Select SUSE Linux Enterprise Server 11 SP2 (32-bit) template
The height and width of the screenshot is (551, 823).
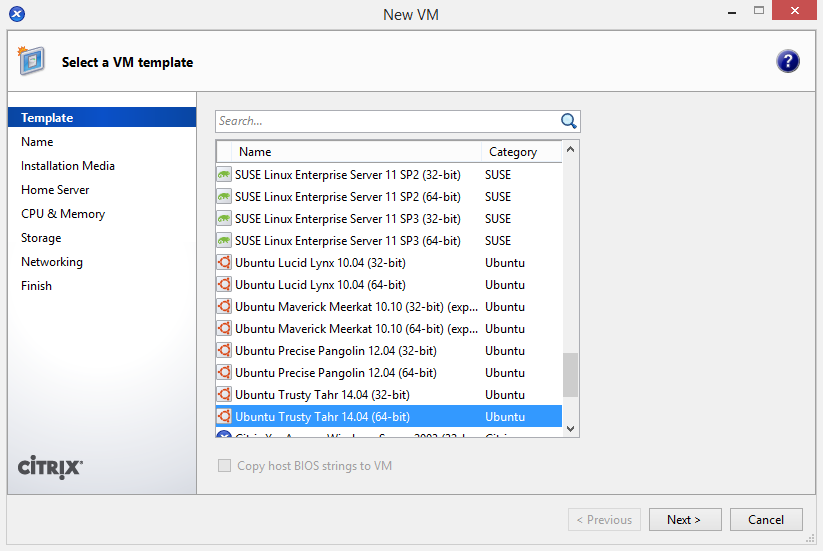(x=389, y=175)
